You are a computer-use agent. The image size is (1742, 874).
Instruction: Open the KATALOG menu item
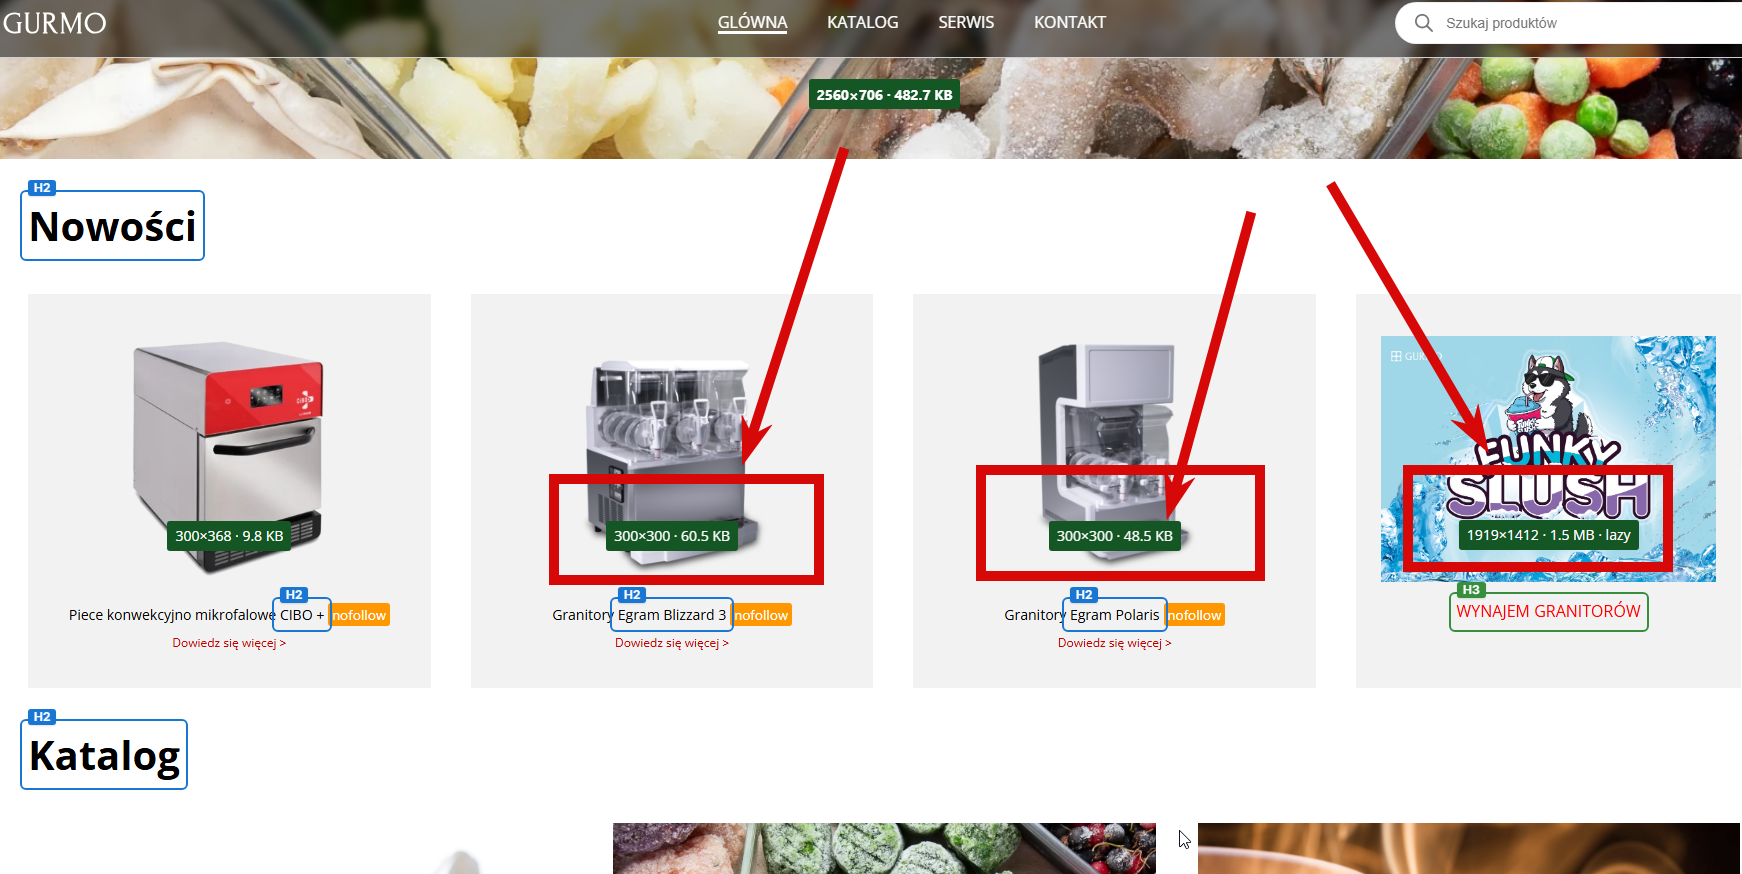pos(862,22)
